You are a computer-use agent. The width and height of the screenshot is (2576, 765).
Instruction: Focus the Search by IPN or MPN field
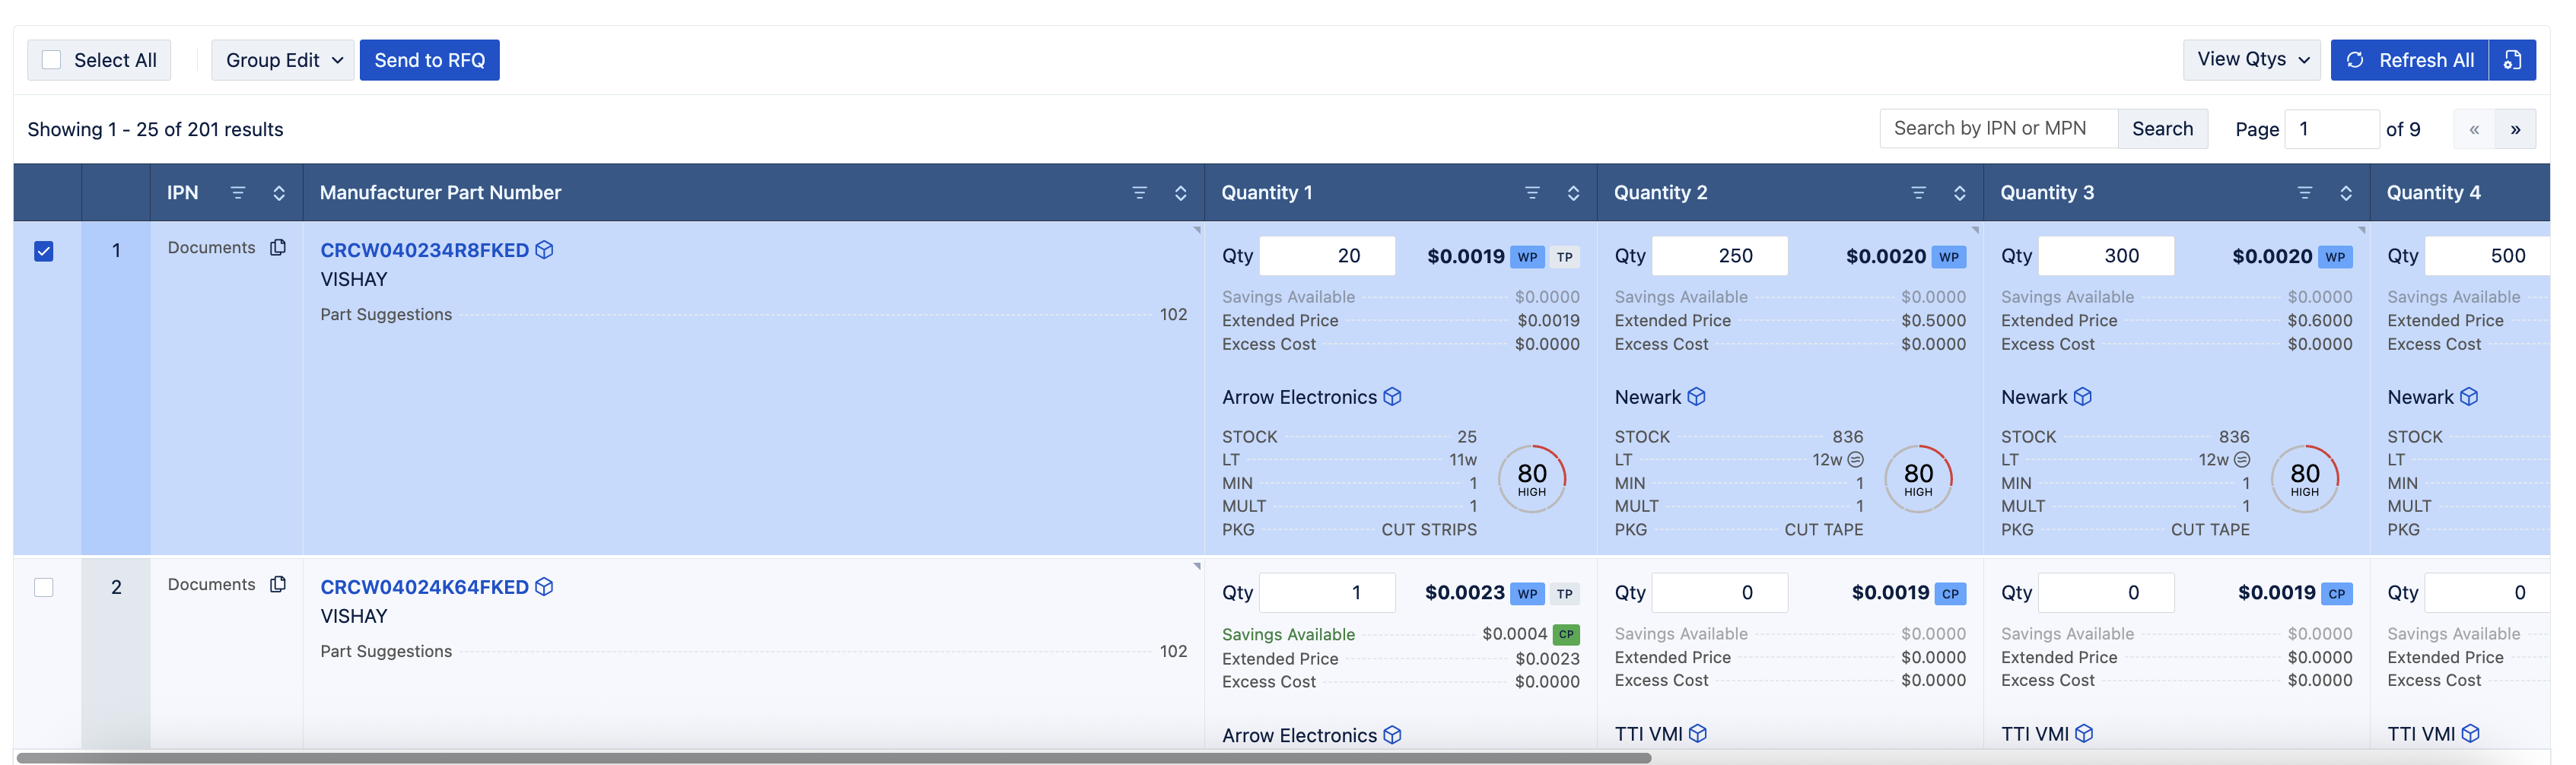[1998, 128]
